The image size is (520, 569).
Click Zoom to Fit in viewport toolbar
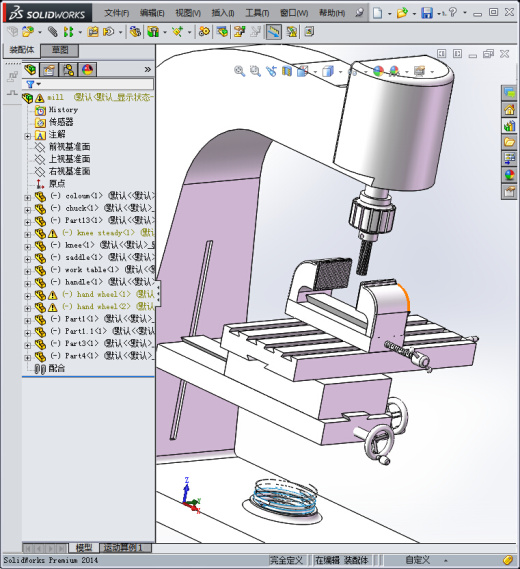(x=239, y=71)
